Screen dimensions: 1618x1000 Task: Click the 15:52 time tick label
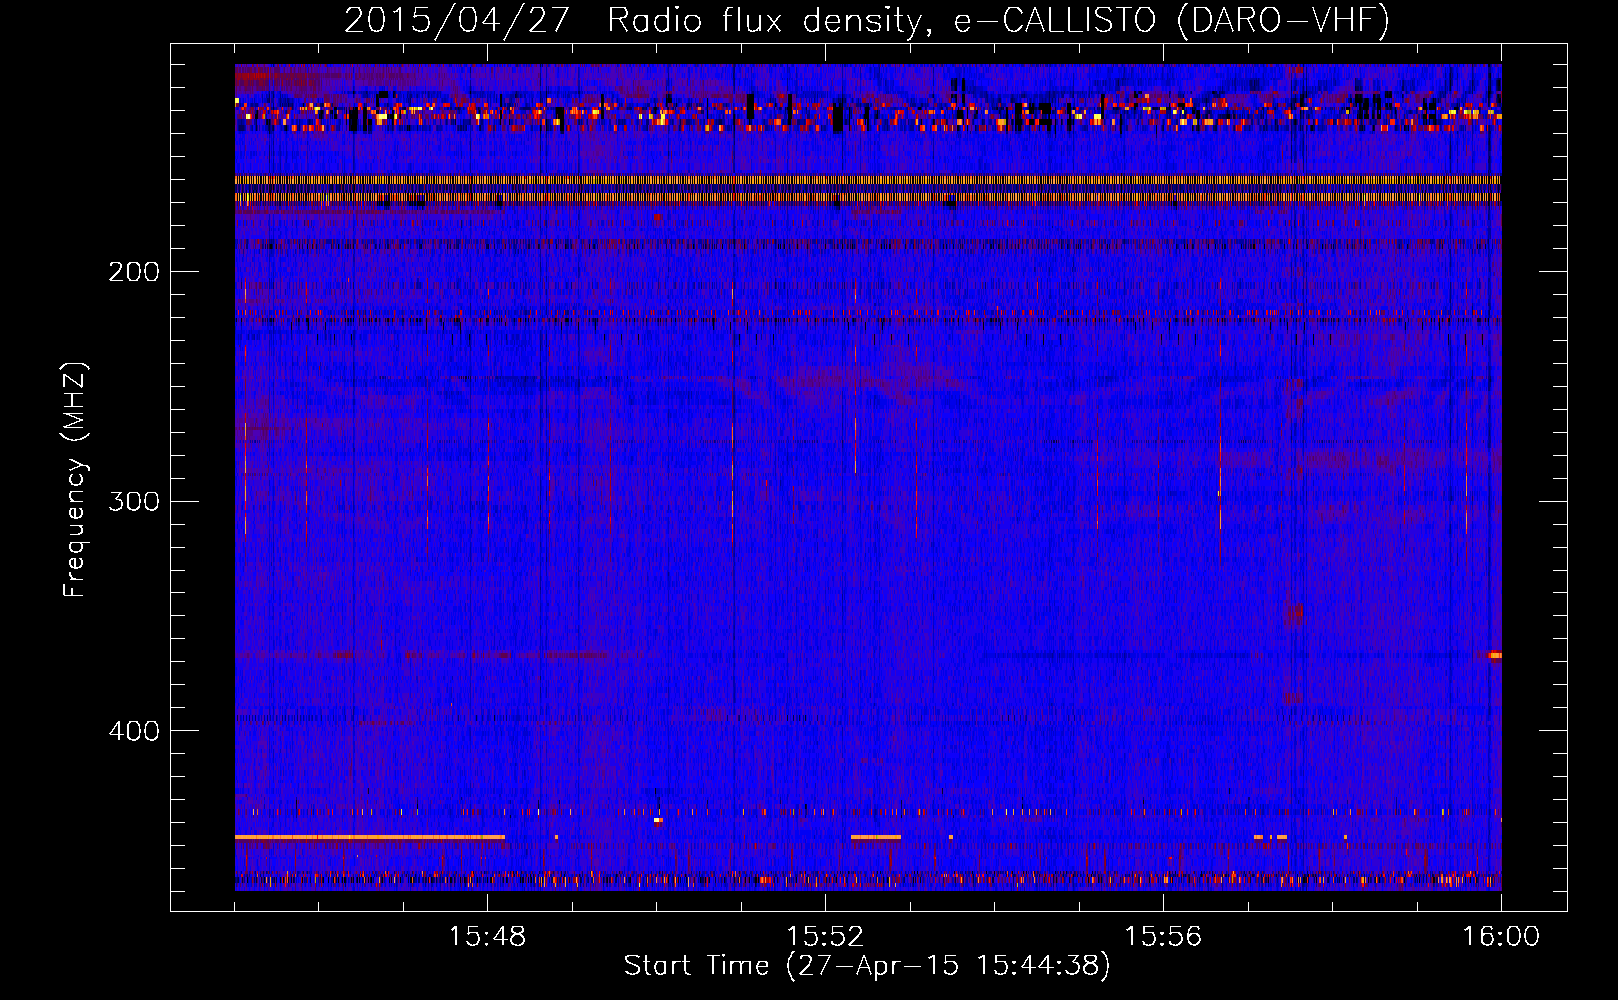(825, 937)
